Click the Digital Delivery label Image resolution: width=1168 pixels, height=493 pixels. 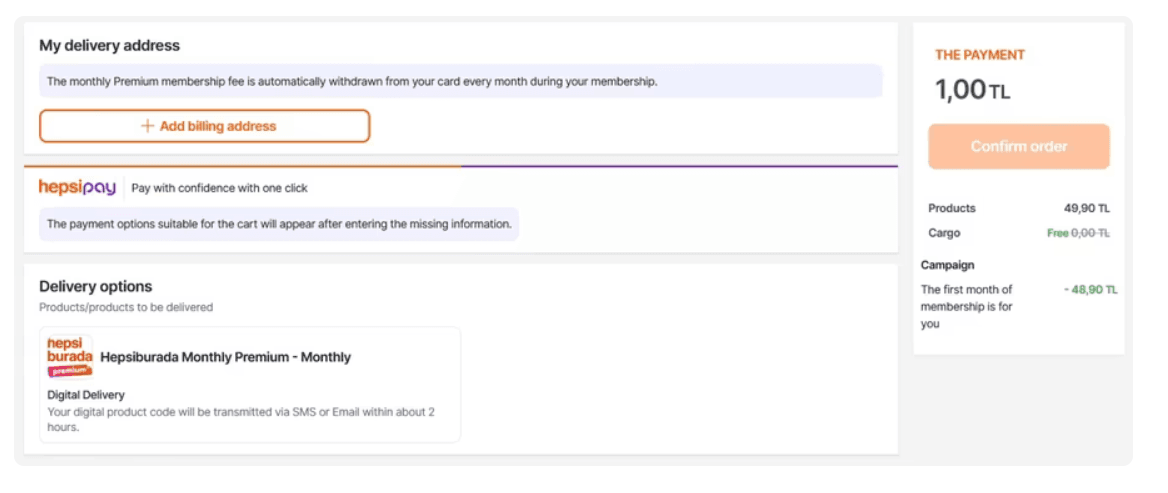pos(86,395)
